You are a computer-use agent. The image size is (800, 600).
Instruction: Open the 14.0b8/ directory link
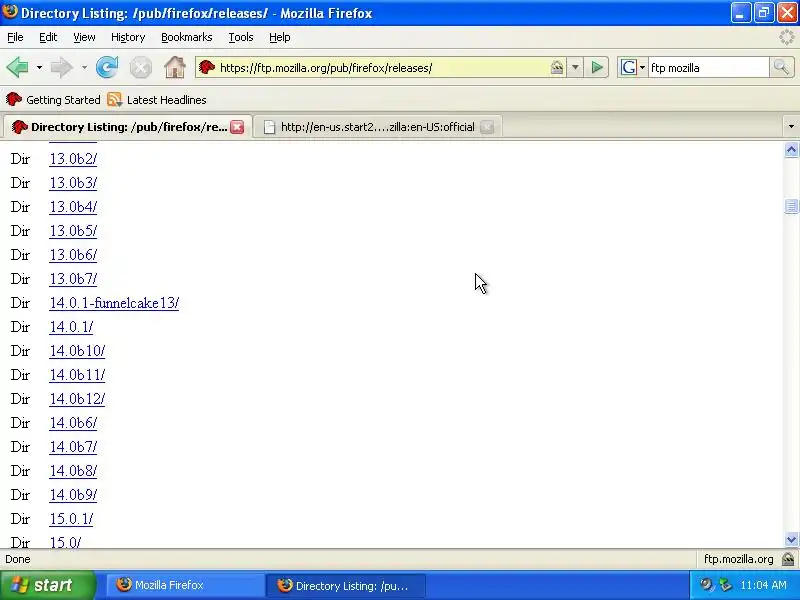[x=73, y=470]
